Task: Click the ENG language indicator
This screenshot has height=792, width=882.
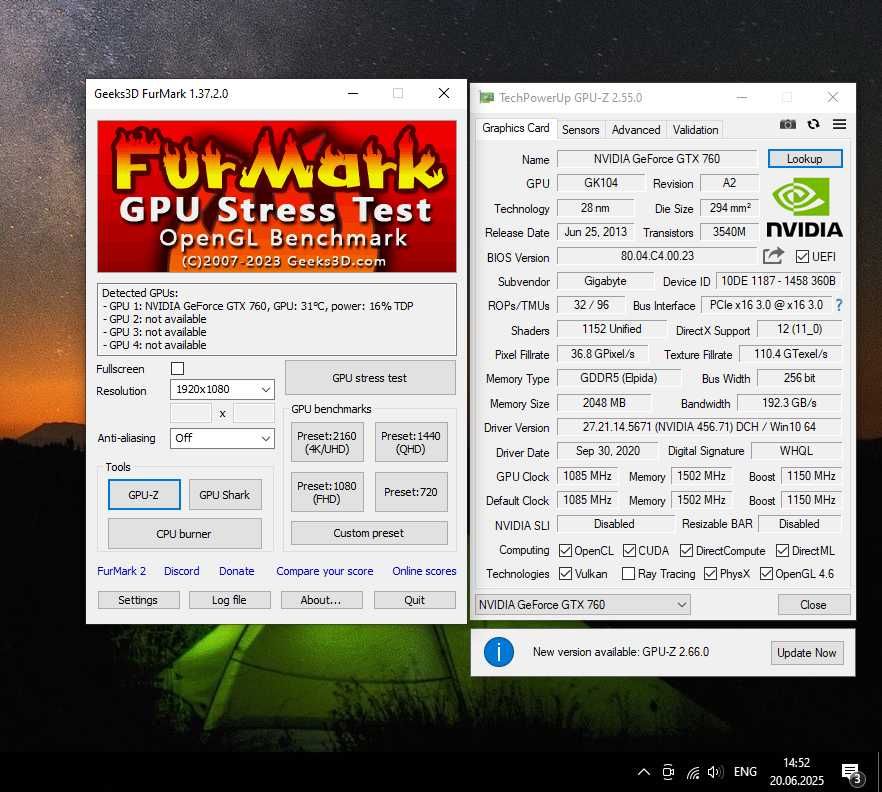Action: (745, 772)
